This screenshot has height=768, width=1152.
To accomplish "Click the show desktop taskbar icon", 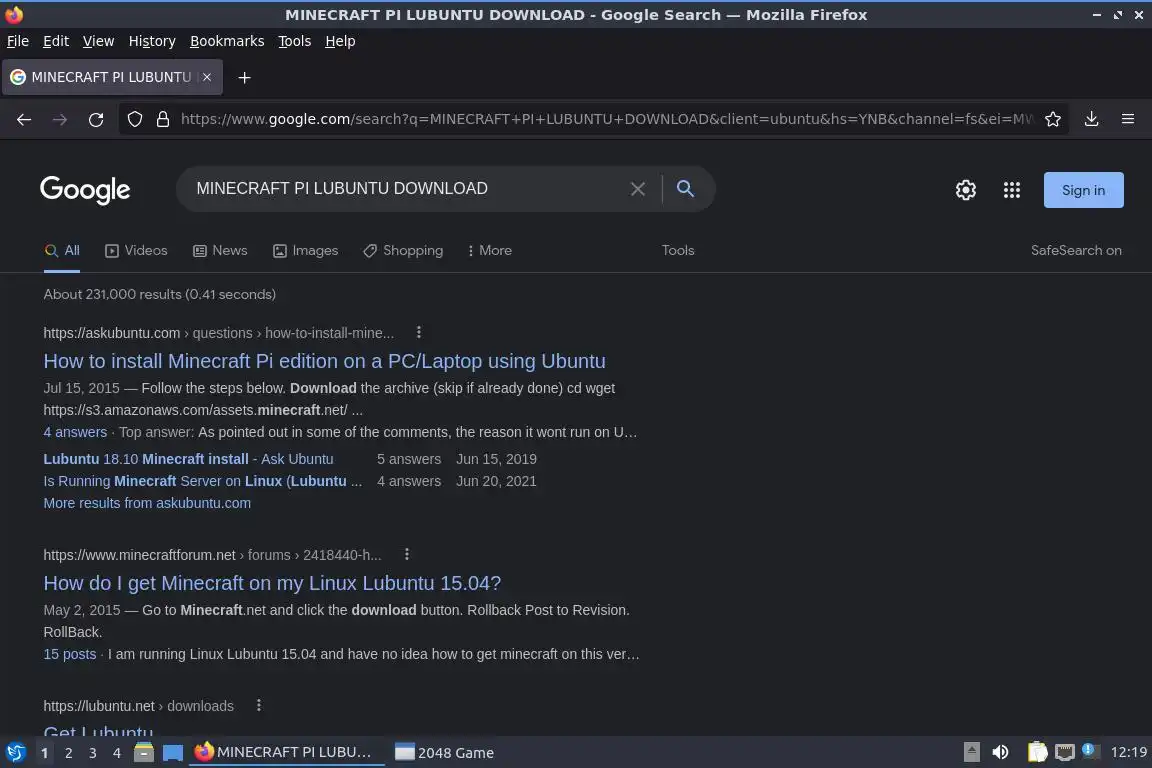I will coord(173,753).
